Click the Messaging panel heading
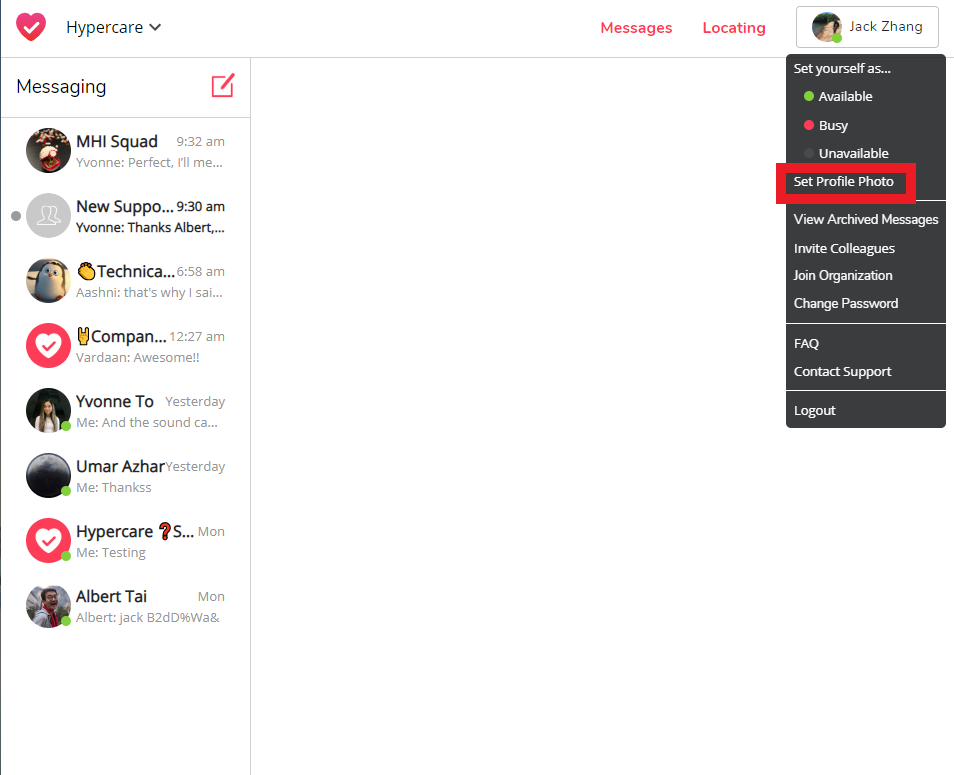954x775 pixels. pos(61,86)
